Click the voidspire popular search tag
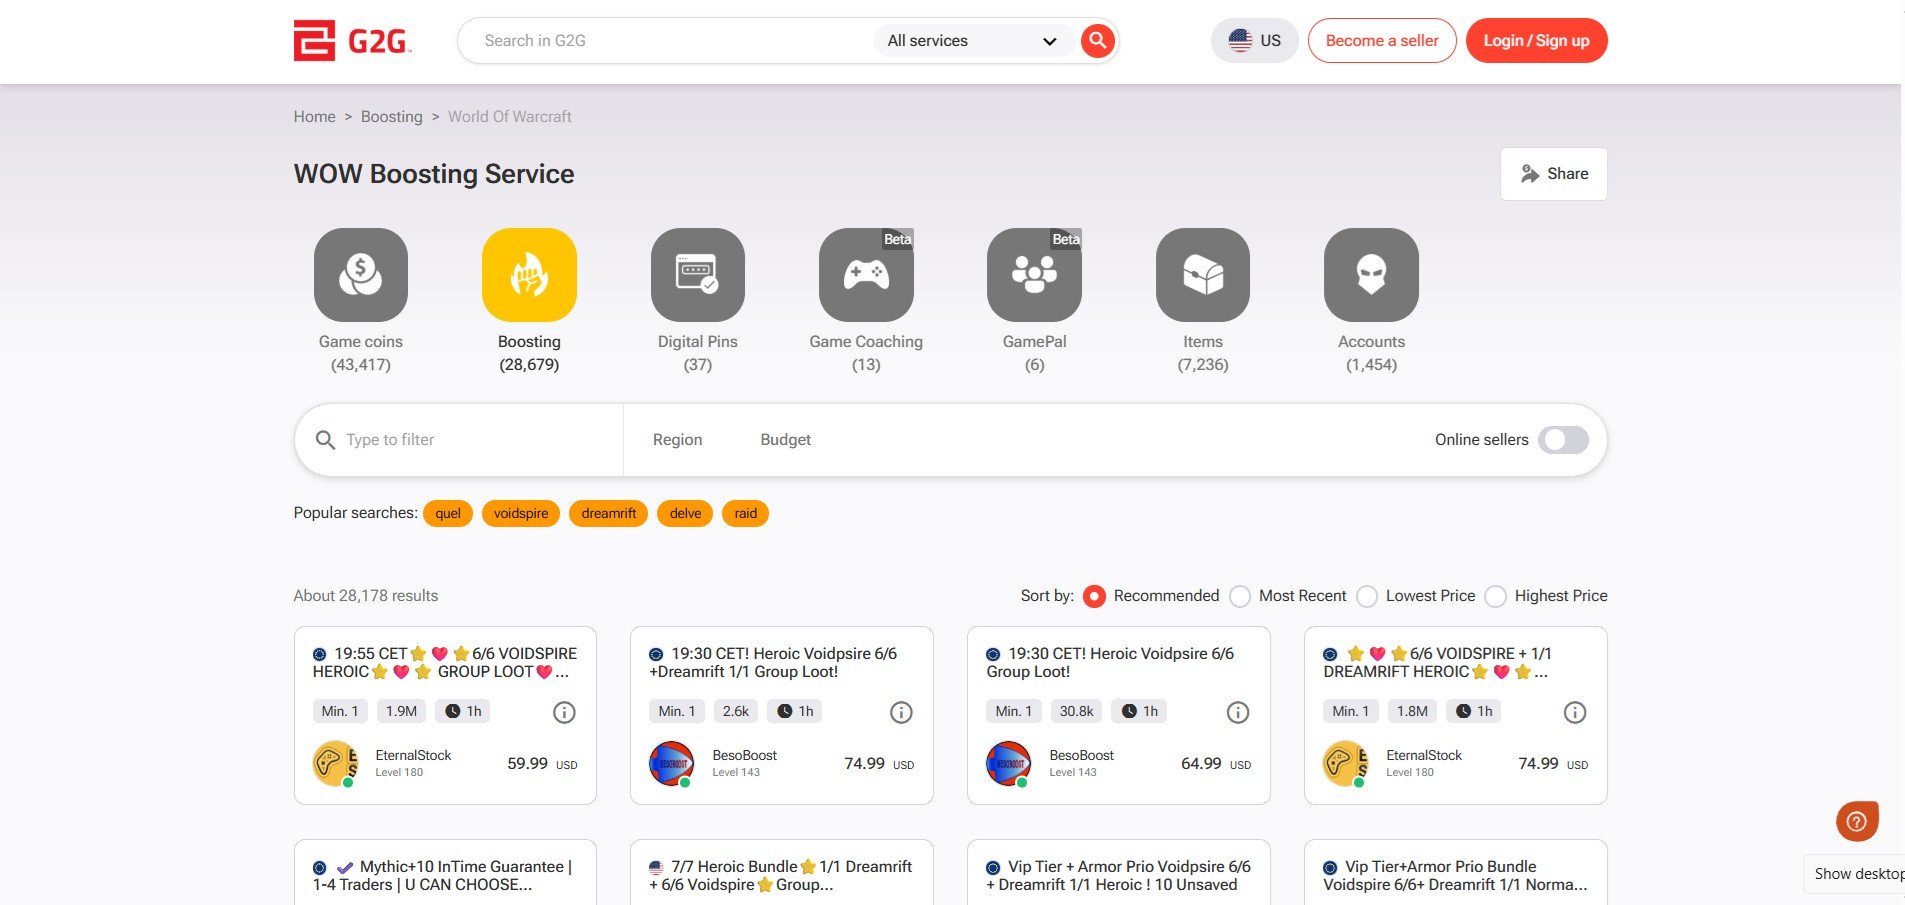Screen dimensions: 1905x905 pyautogui.click(x=520, y=514)
